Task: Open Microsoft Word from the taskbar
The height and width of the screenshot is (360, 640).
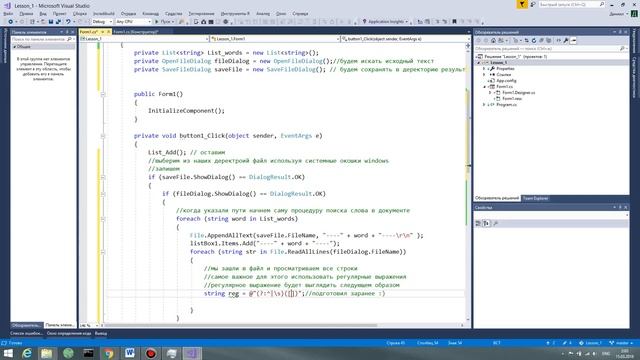Action: click(x=130, y=353)
